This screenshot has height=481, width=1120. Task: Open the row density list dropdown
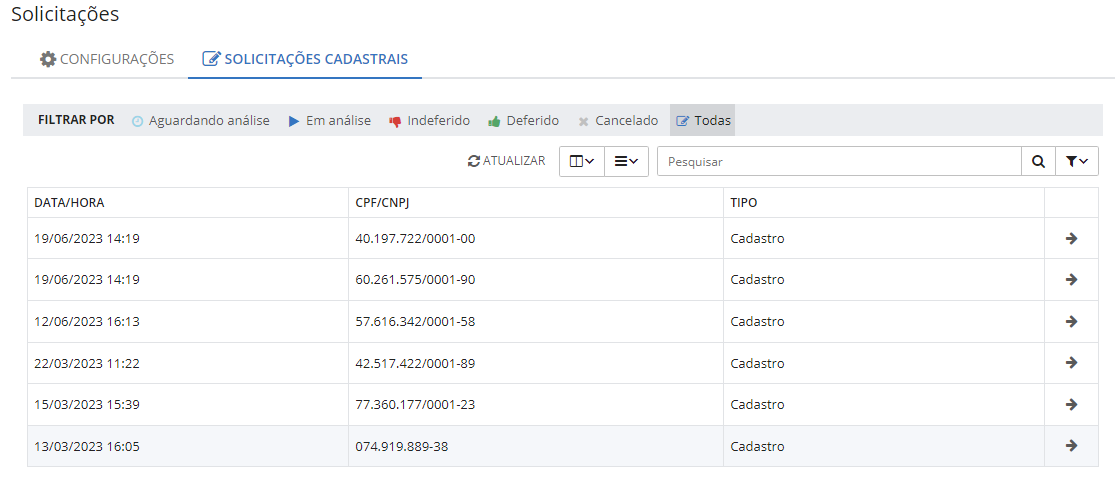click(x=626, y=162)
